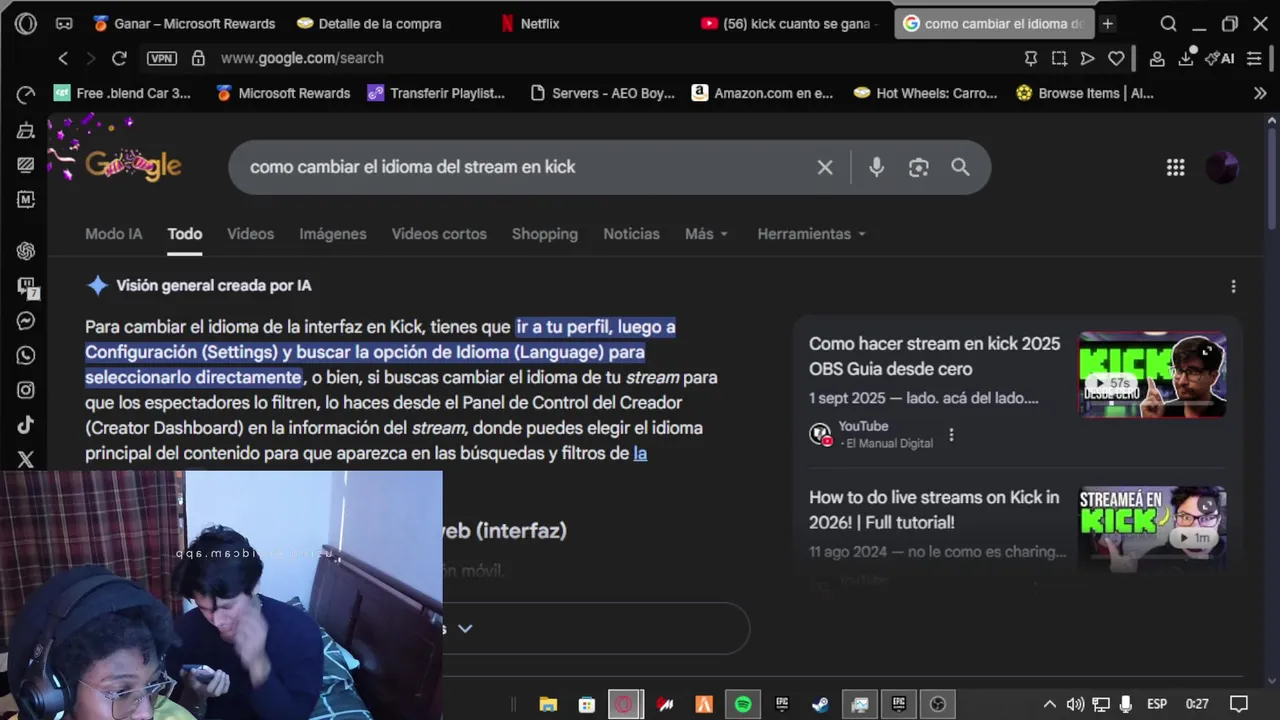The image size is (1280, 720).
Task: Open the browser profile icon in toolbar
Action: click(1157, 58)
